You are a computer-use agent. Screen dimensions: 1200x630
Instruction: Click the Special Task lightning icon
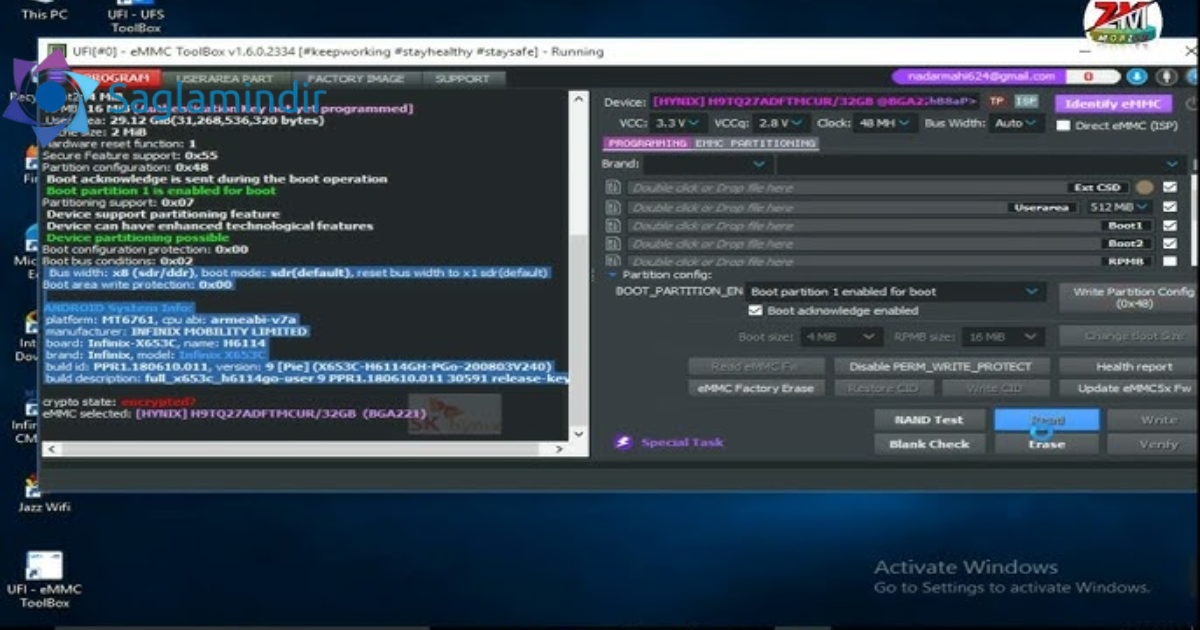point(623,442)
